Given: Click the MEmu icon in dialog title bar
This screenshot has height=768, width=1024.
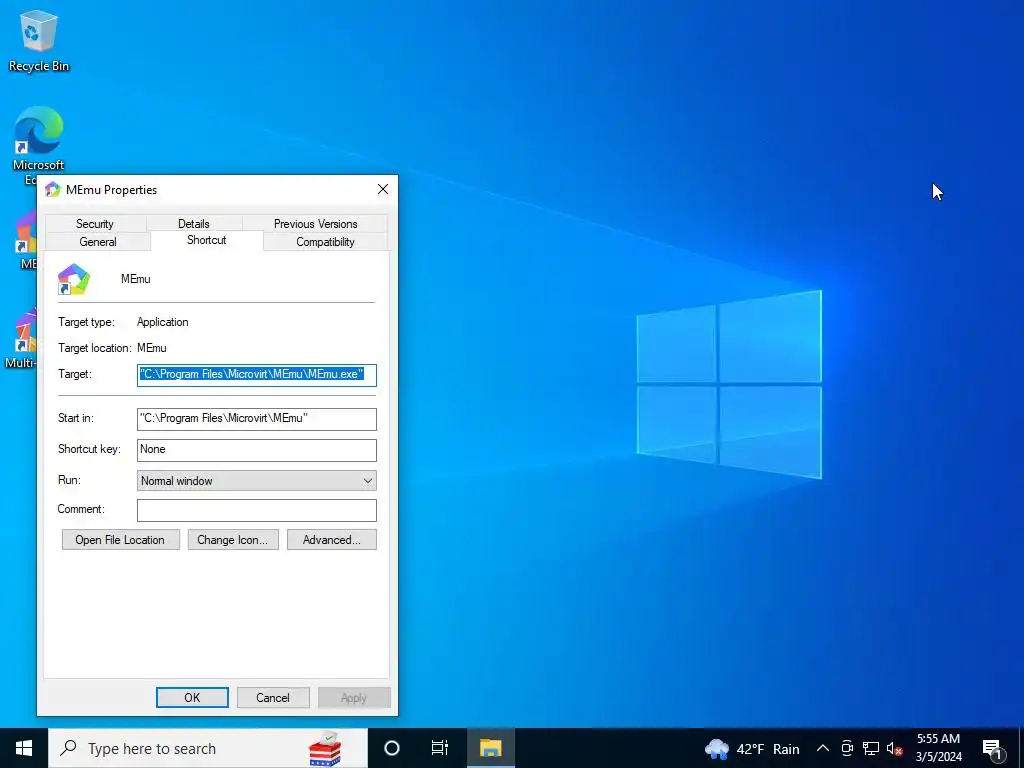Looking at the screenshot, I should [x=52, y=190].
